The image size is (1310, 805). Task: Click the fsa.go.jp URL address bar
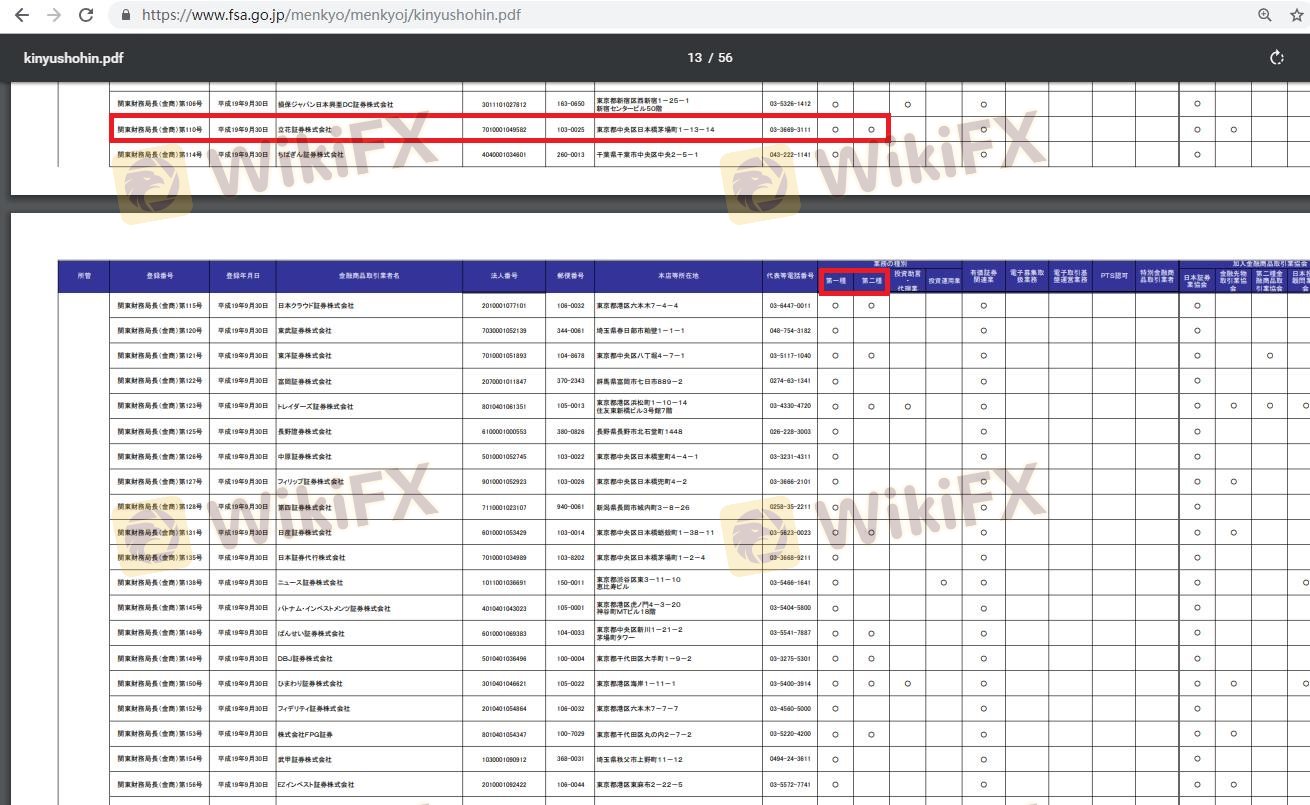(330, 15)
